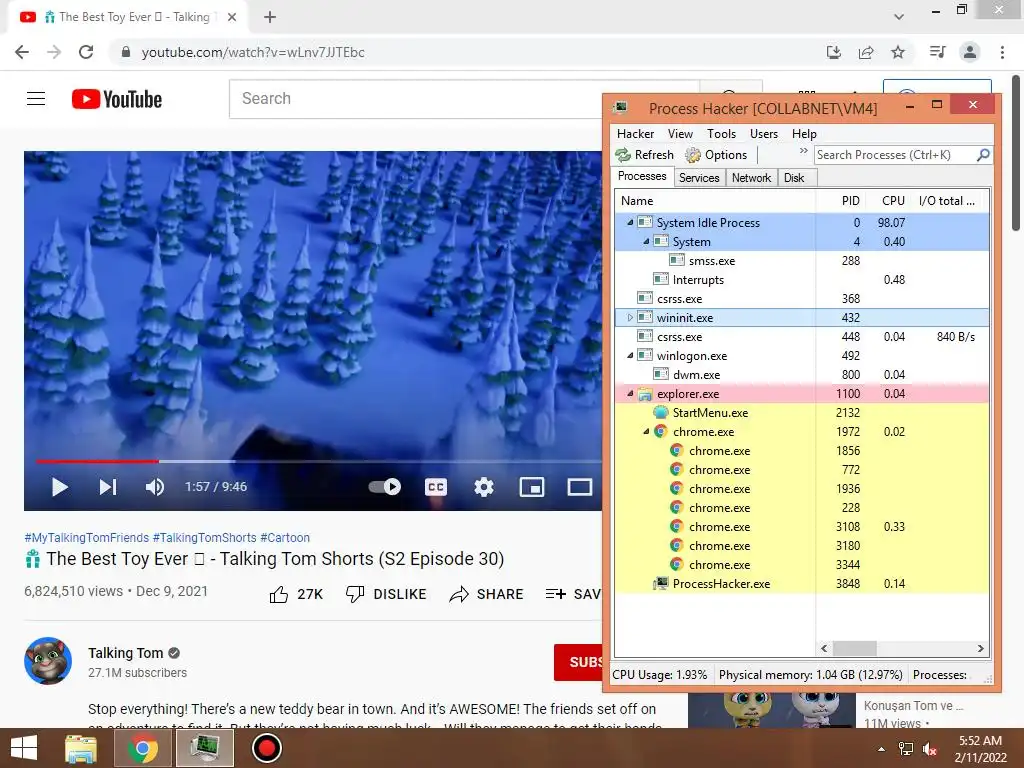The width and height of the screenshot is (1024, 768).
Task: Bookmark this page with the star icon
Action: pos(898,52)
